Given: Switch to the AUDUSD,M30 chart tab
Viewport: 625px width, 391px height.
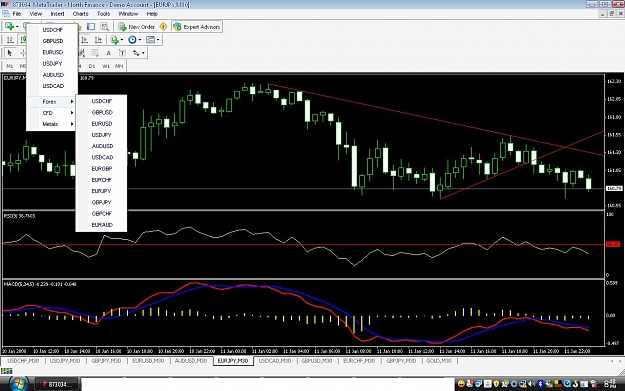Looking at the screenshot, I should point(191,361).
